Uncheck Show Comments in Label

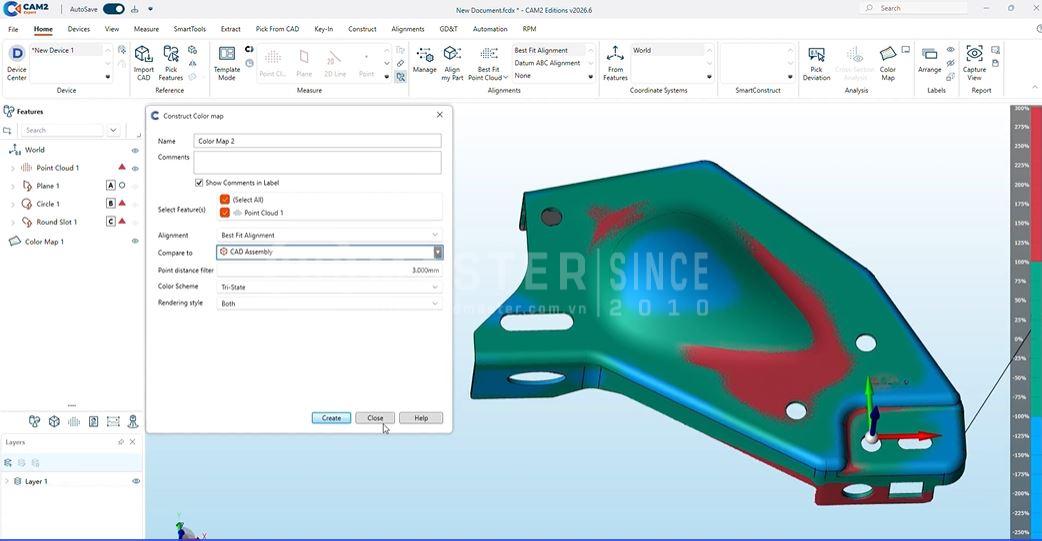click(x=199, y=182)
